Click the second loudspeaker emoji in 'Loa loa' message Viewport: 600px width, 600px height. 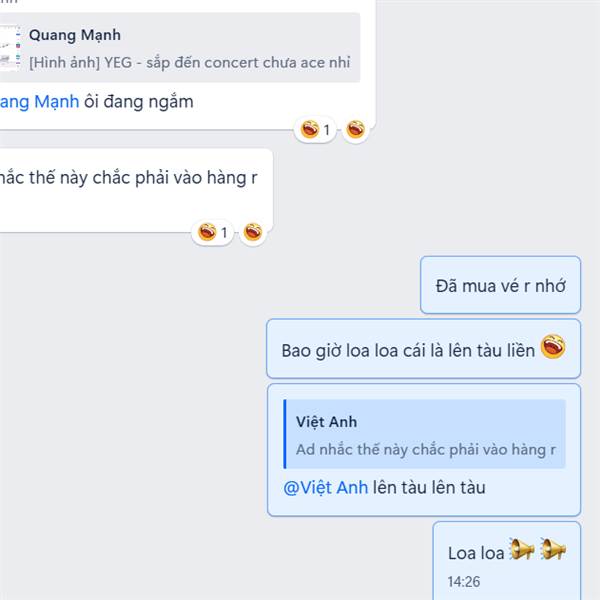(553, 549)
